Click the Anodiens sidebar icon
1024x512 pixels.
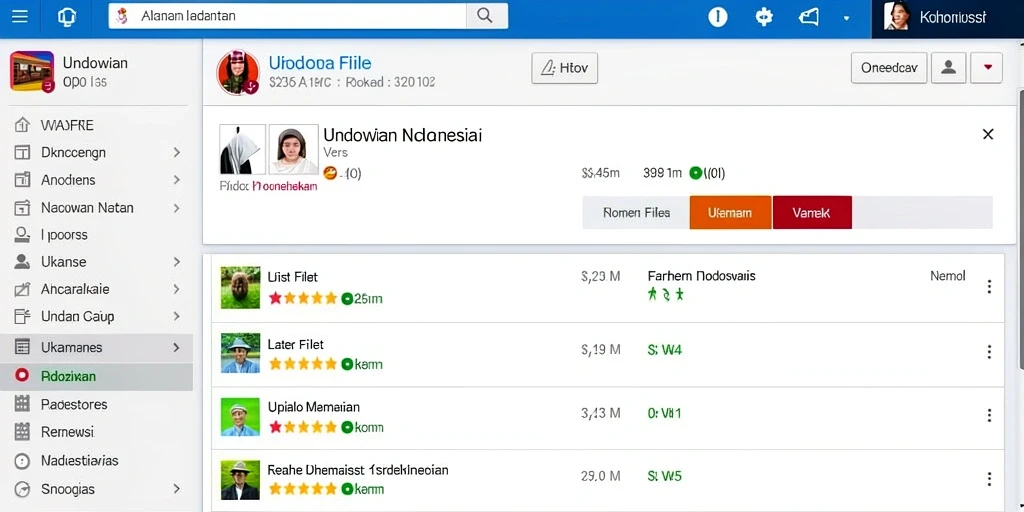click(22, 180)
